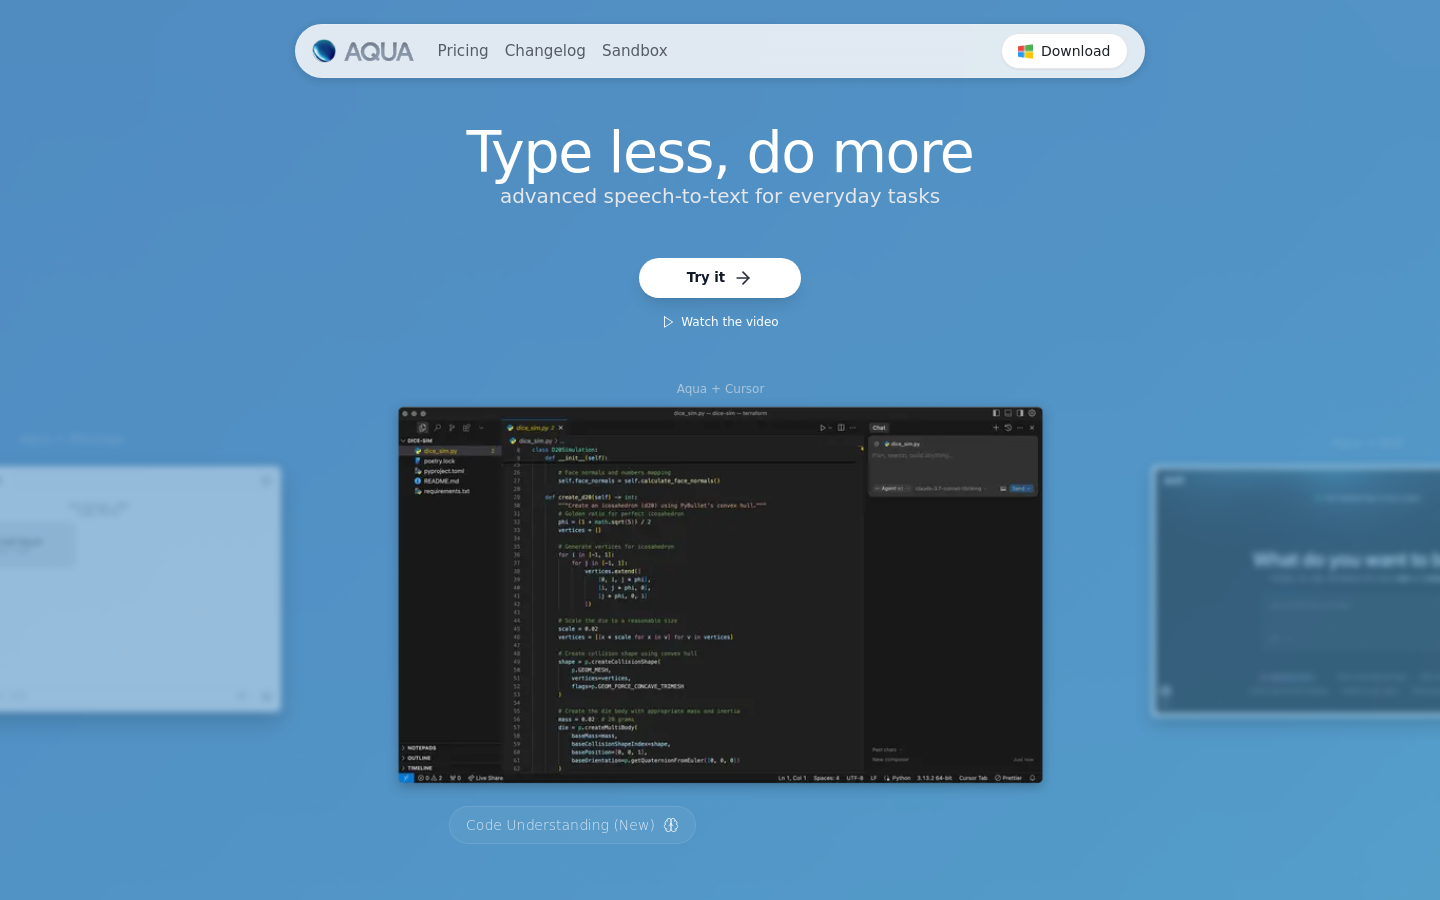Click Ln 1, Col 1 in status bar
The height and width of the screenshot is (900, 1440).
click(792, 778)
